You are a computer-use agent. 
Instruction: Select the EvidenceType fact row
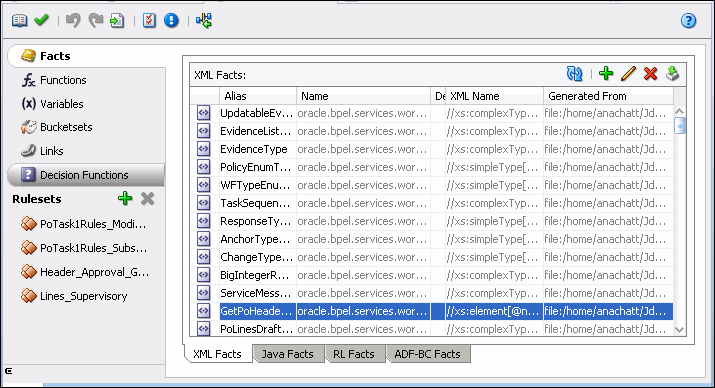[x=432, y=149]
